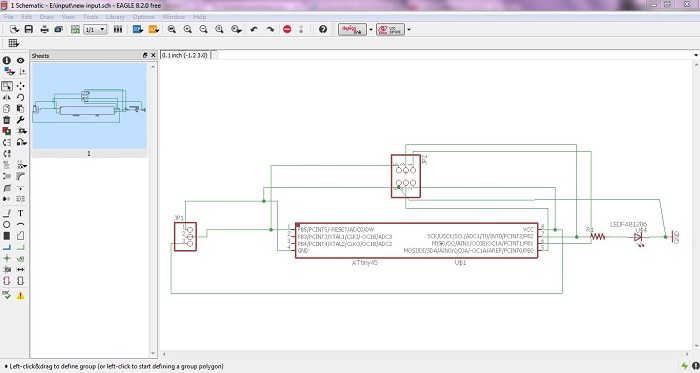Zoom in on the schematic
This screenshot has height=373, width=700.
point(188,29)
